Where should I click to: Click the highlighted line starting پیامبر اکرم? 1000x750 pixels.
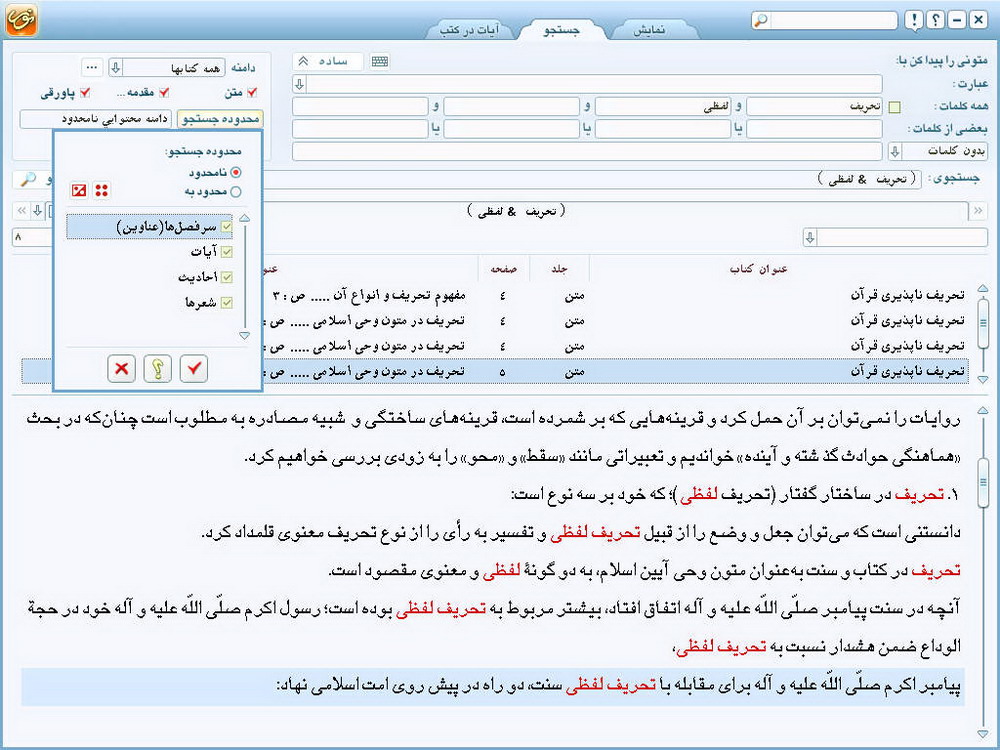[492, 686]
